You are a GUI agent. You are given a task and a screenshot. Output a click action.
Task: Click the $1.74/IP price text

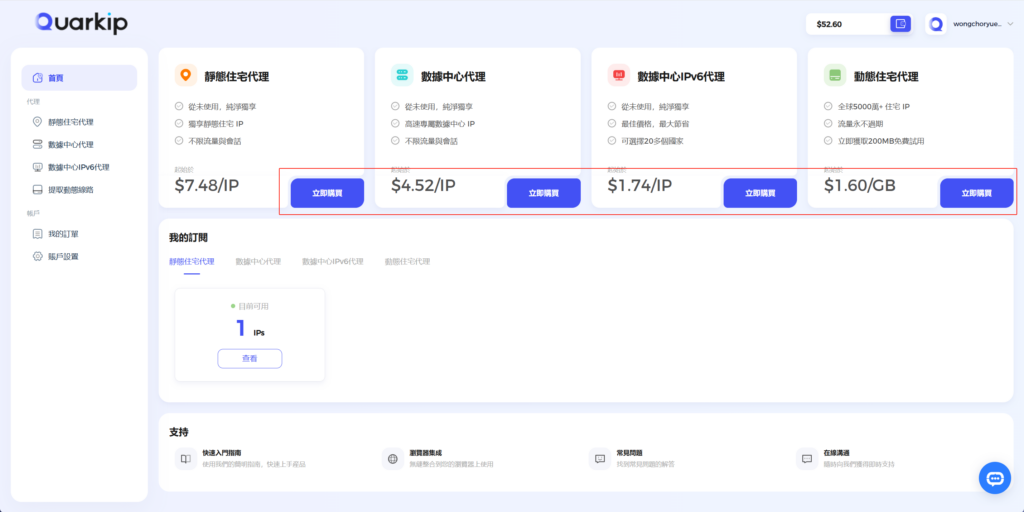click(640, 185)
